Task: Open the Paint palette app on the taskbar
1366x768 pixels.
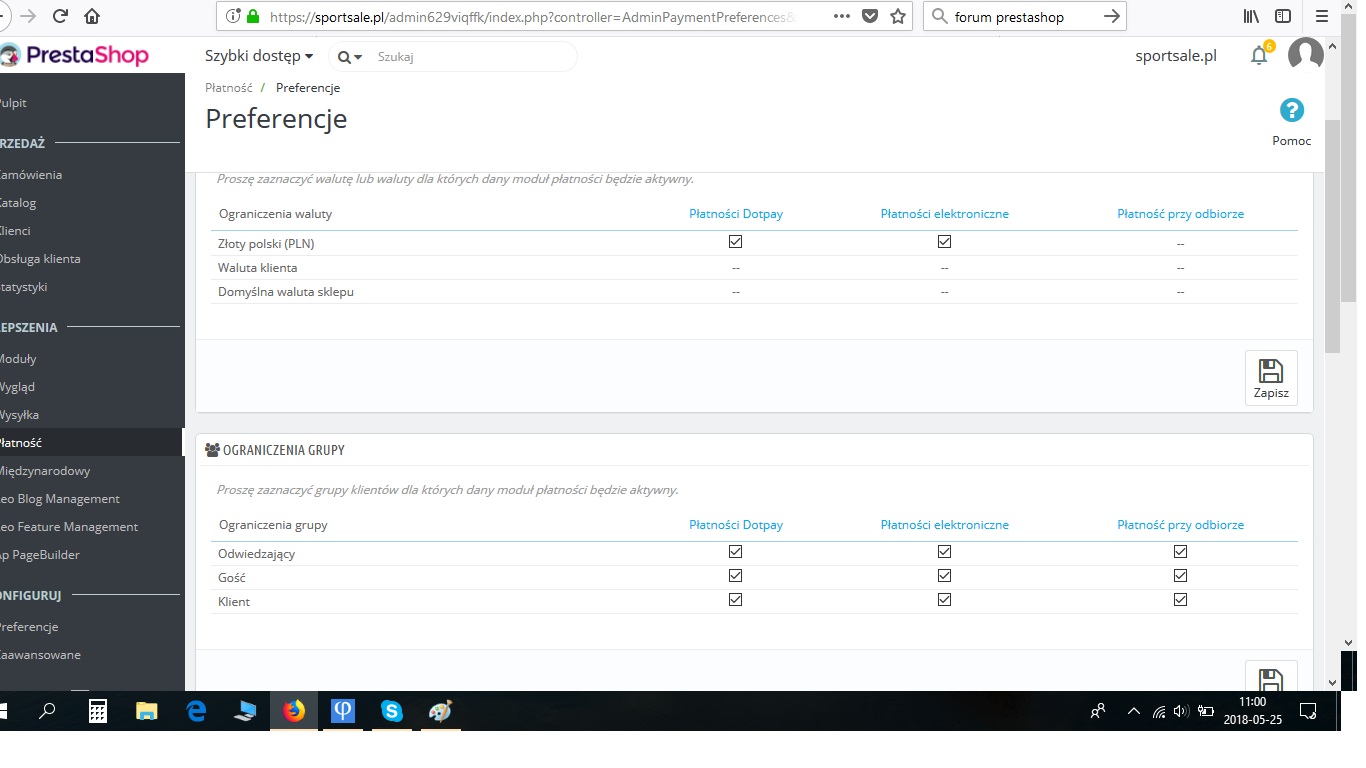Action: [440, 711]
